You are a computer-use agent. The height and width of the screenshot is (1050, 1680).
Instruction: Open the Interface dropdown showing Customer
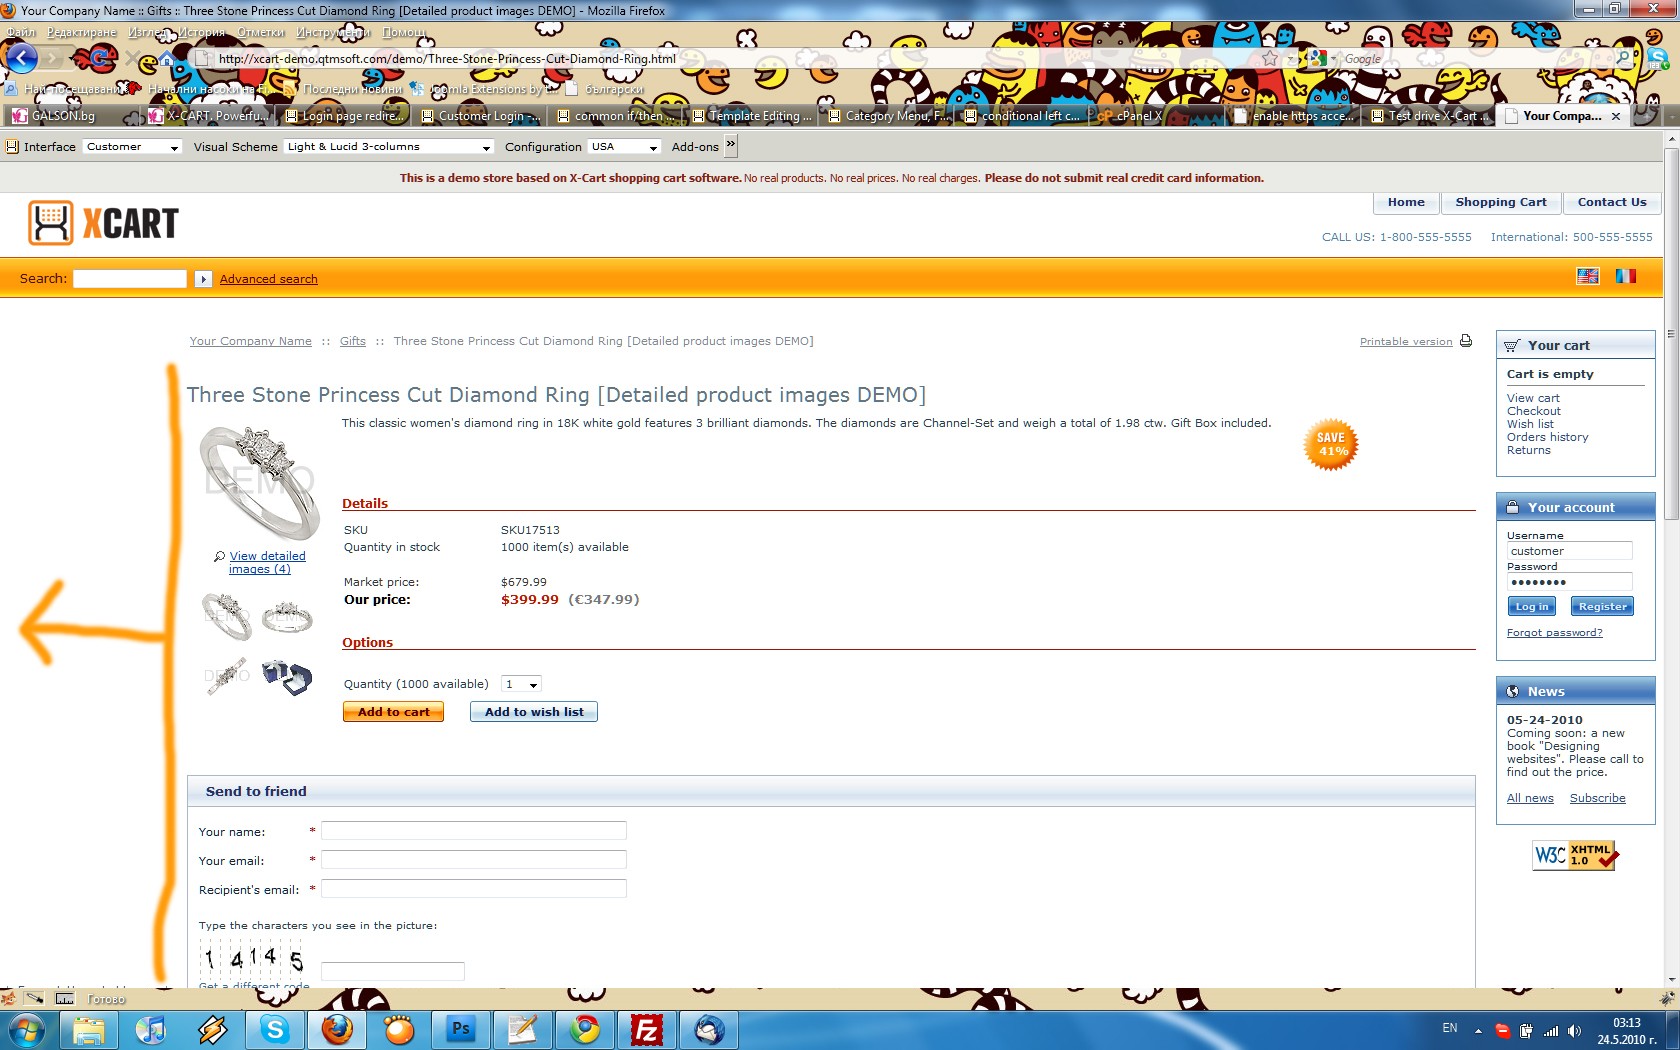pyautogui.click(x=132, y=147)
